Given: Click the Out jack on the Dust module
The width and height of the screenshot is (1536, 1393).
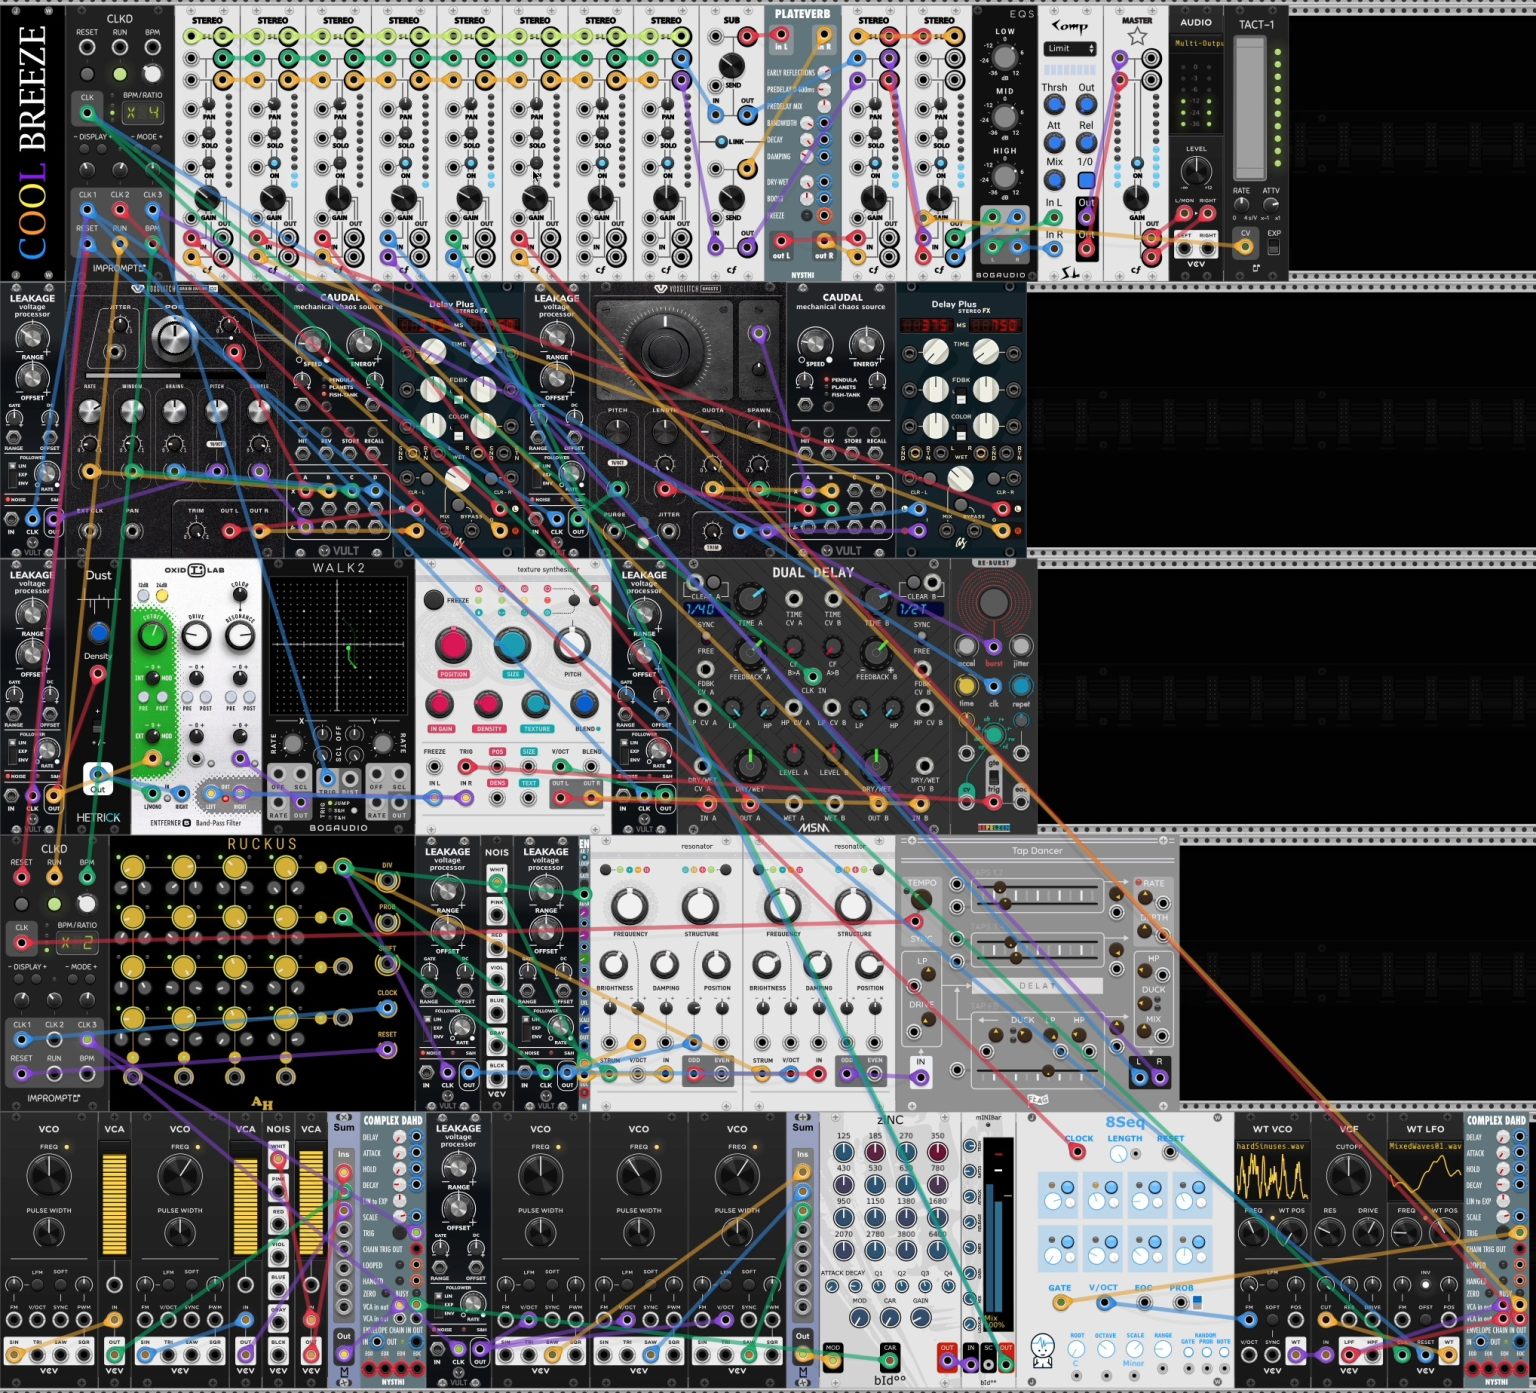Looking at the screenshot, I should pos(98,775).
